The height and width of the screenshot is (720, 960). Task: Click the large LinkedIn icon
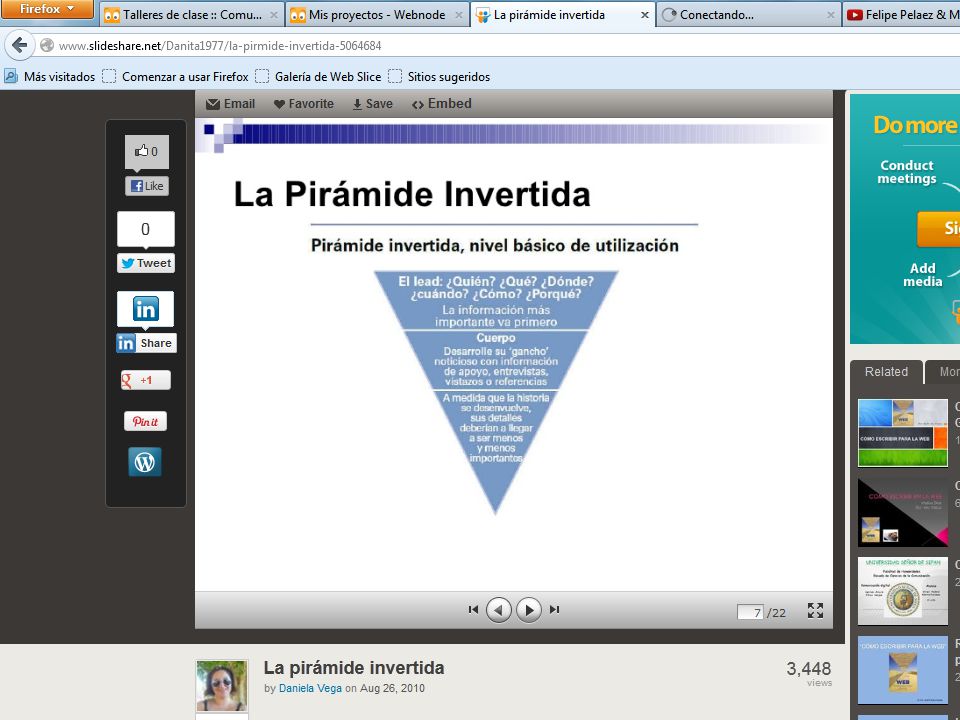(146, 309)
